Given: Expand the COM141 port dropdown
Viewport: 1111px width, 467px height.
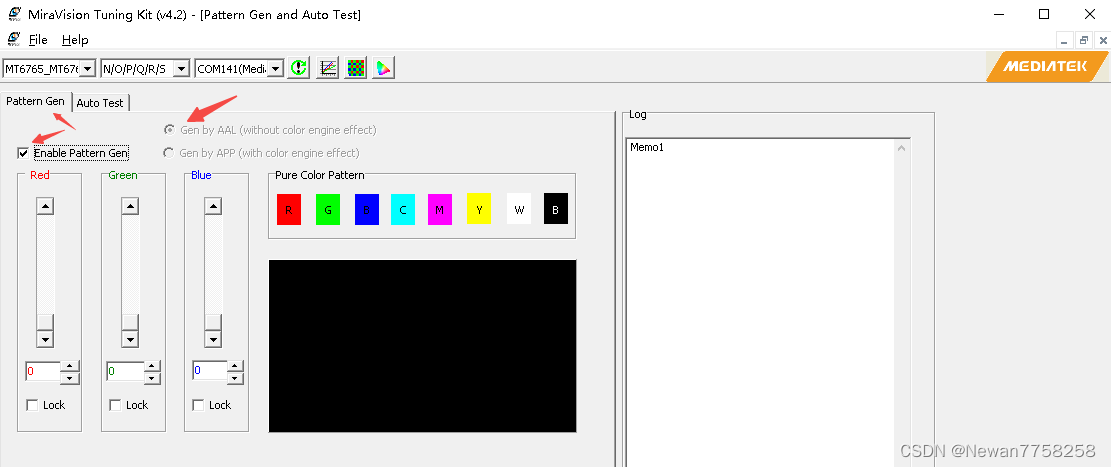Looking at the screenshot, I should 276,68.
